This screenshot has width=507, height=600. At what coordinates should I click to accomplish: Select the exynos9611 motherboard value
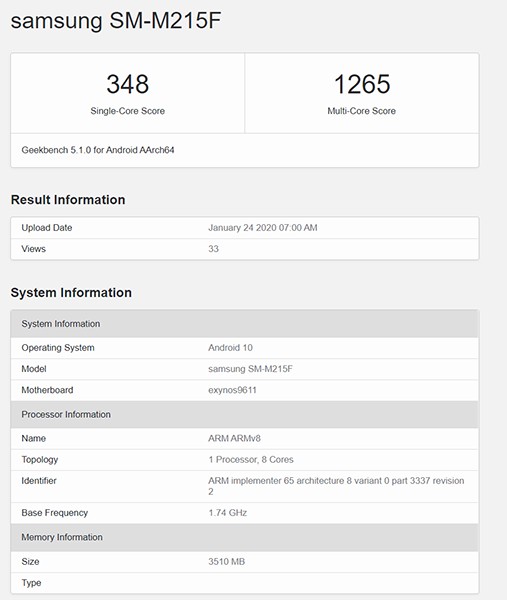click(x=232, y=390)
